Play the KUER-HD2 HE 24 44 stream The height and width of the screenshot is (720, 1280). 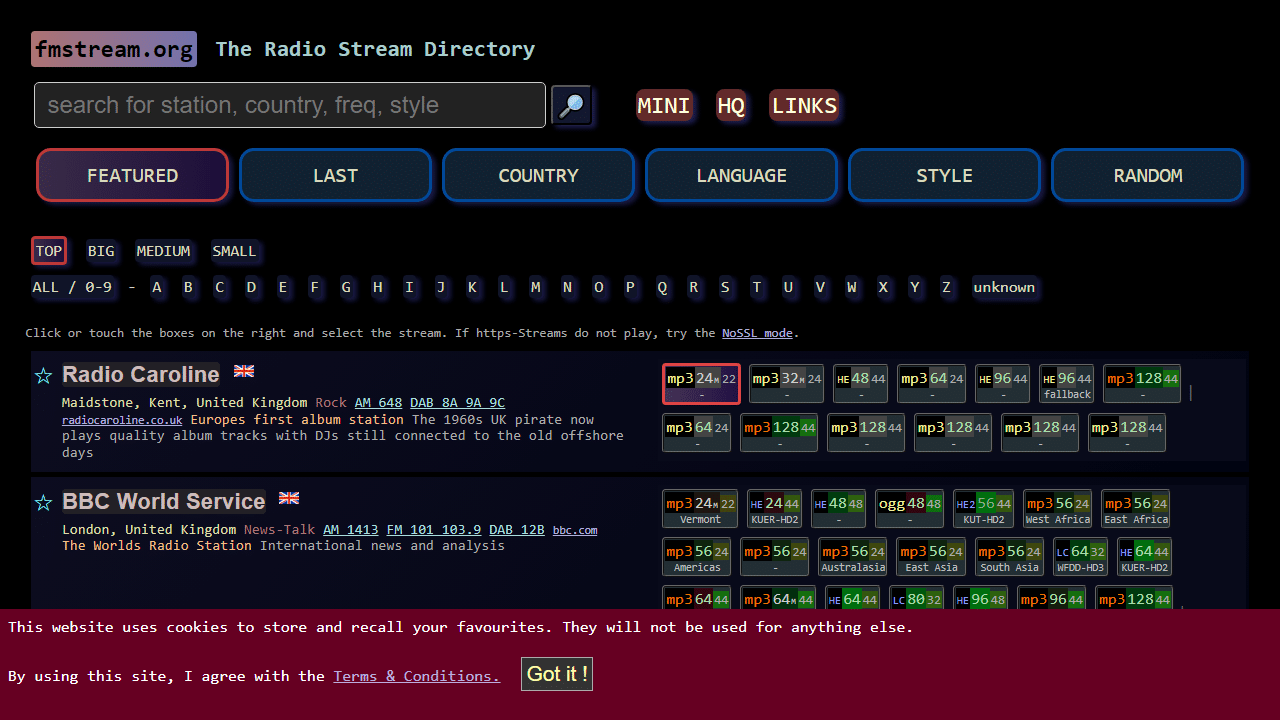775,509
